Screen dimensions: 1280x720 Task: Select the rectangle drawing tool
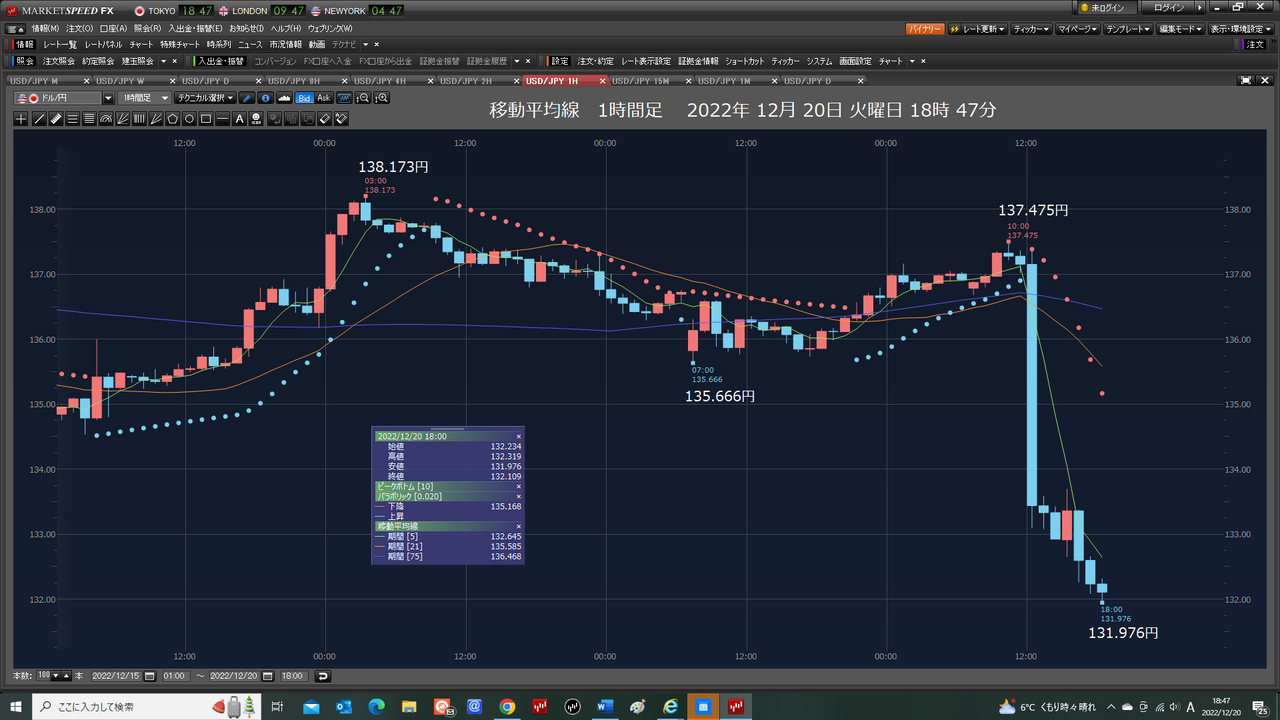click(206, 119)
